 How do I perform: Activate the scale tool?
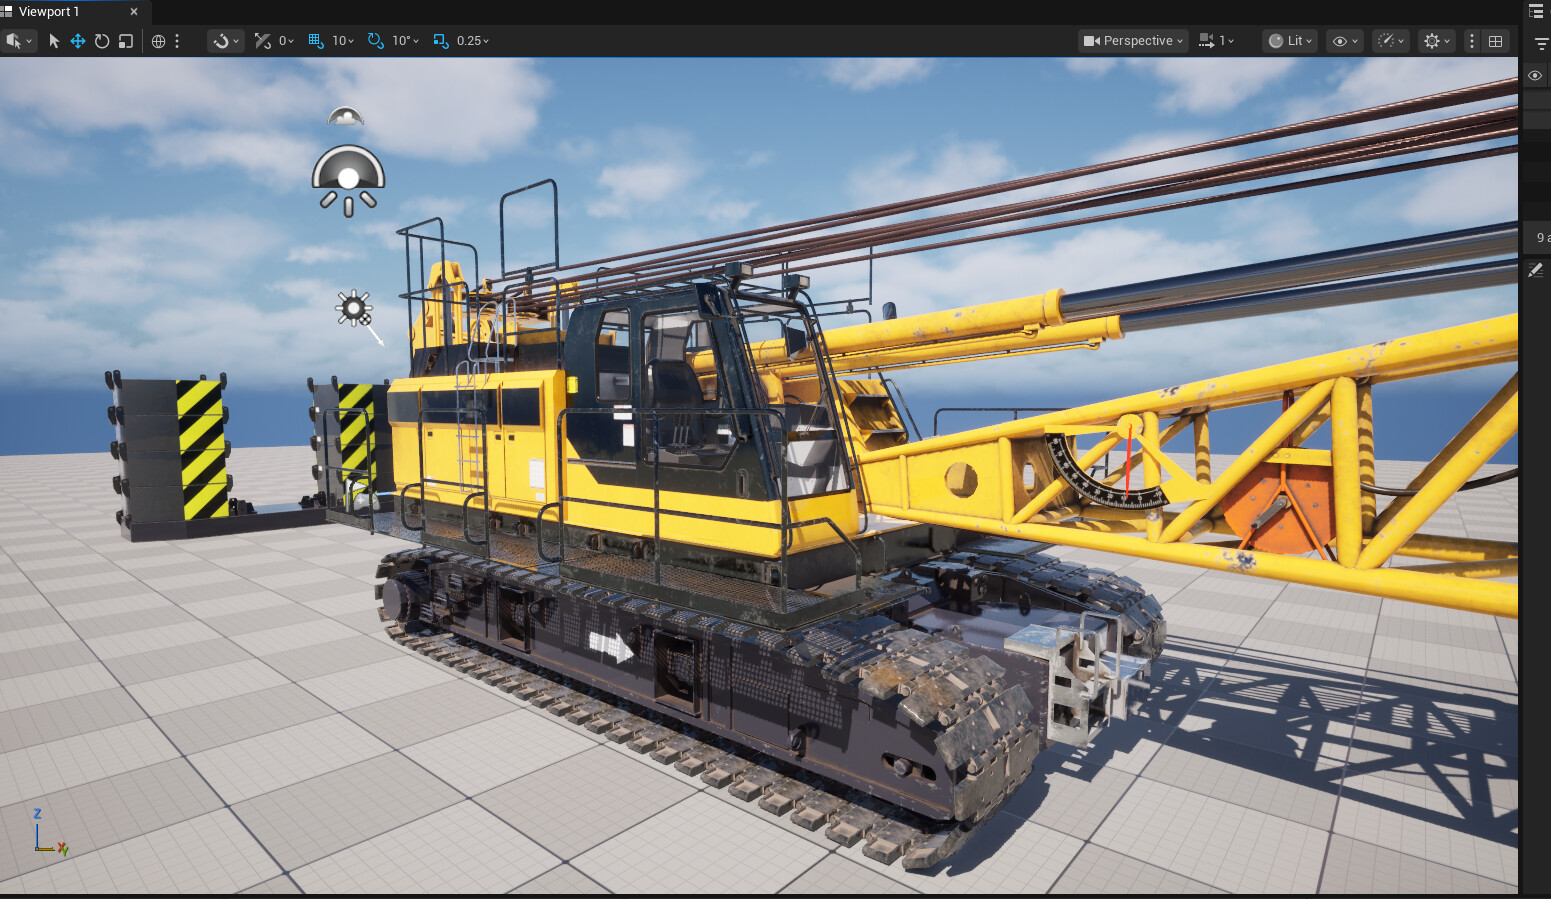point(126,41)
